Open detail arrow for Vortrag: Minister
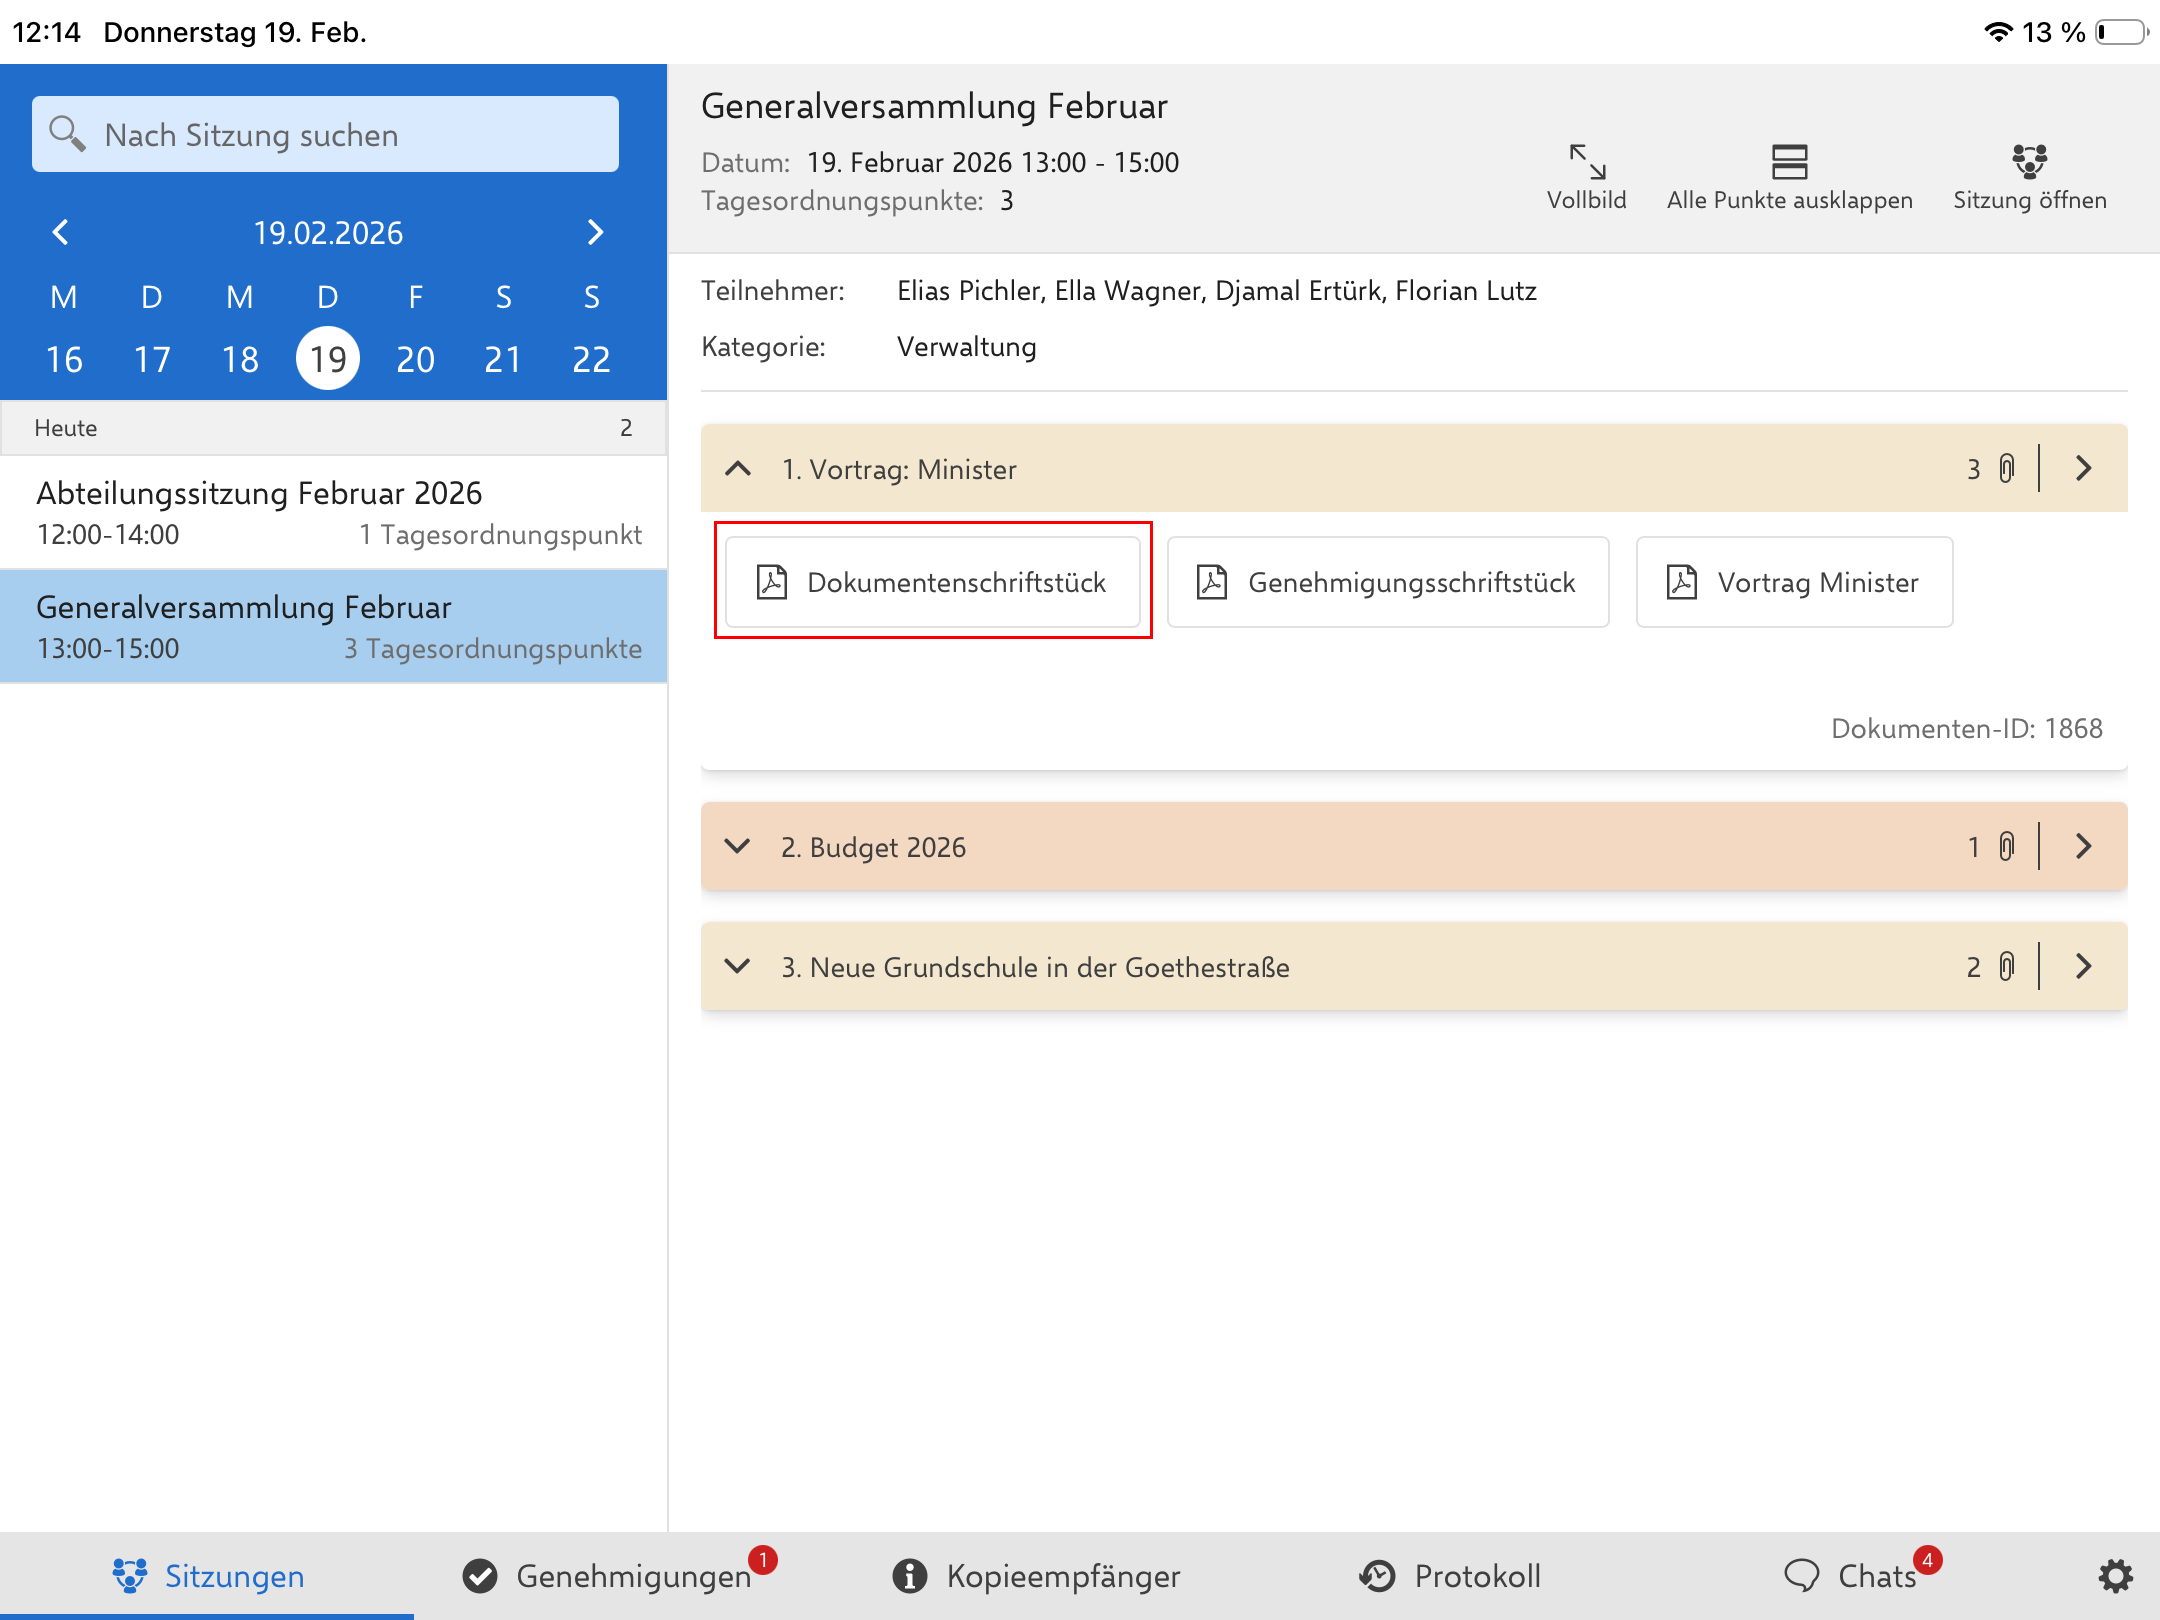This screenshot has height=1620, width=2160. (2084, 469)
